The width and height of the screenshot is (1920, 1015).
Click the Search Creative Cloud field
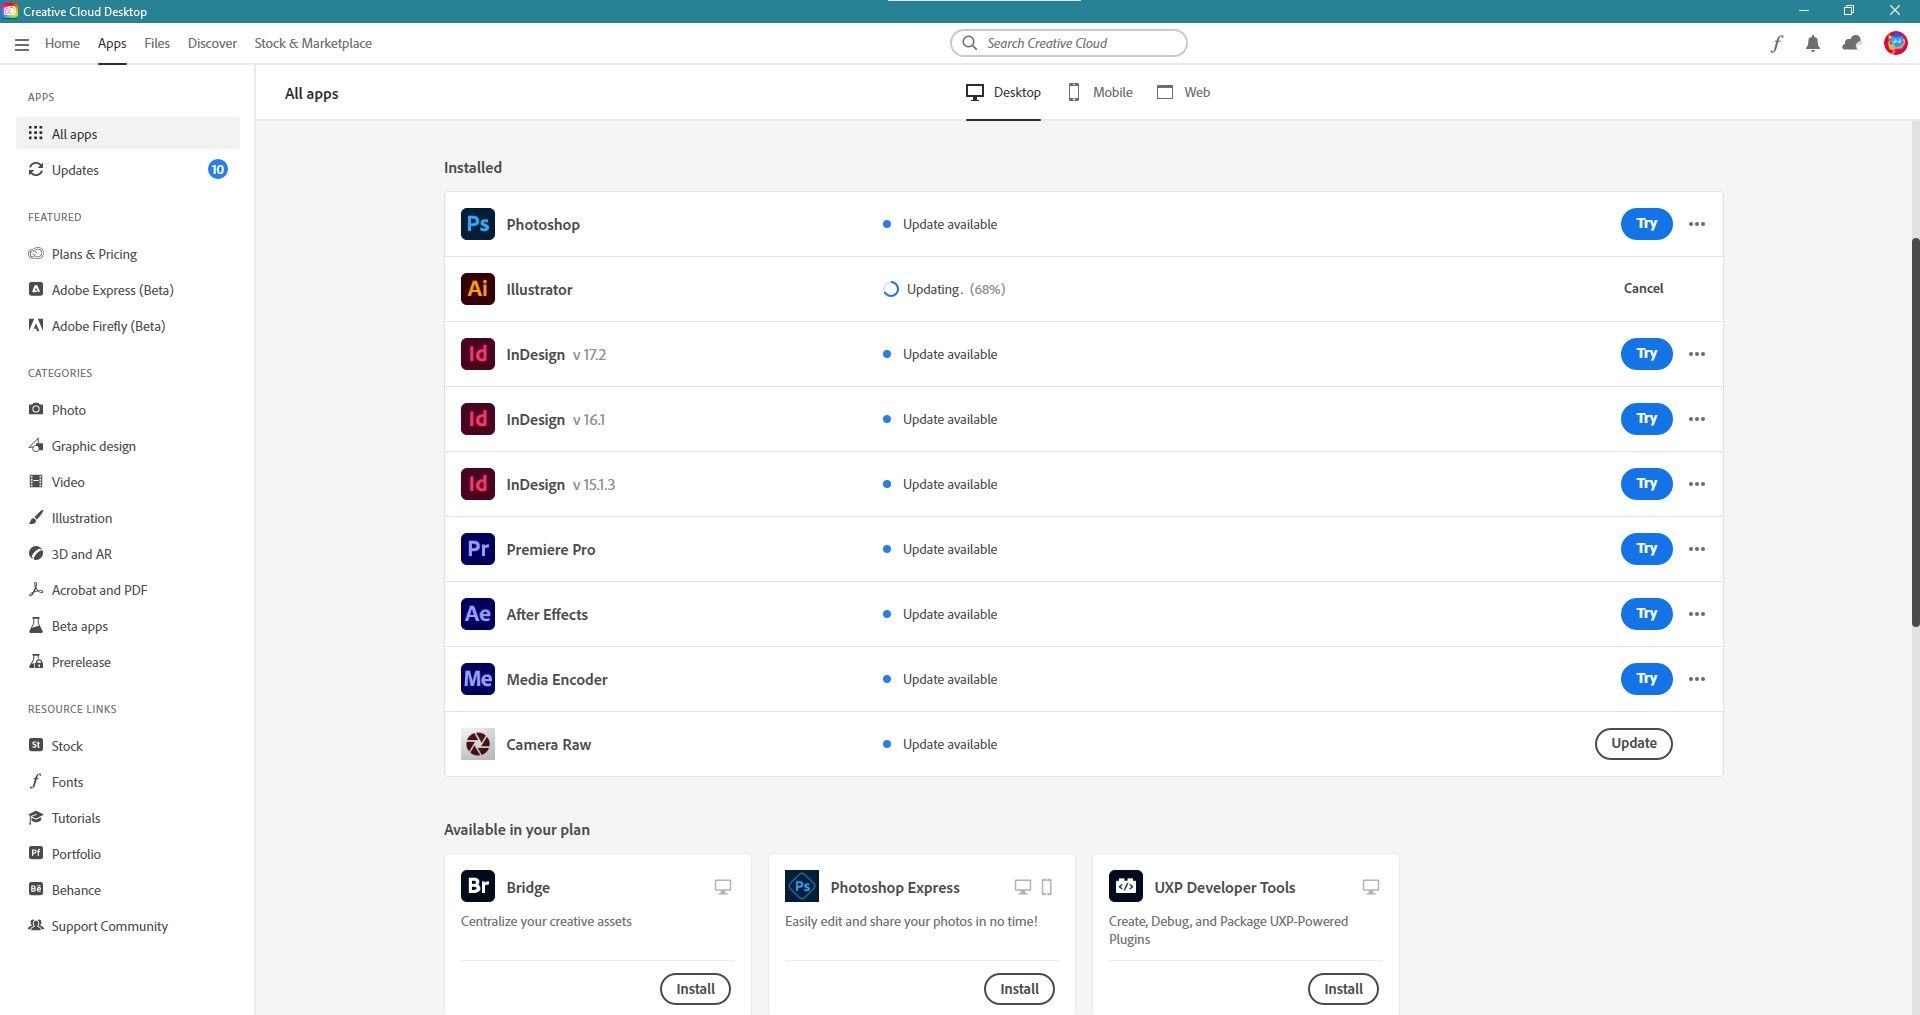1068,43
